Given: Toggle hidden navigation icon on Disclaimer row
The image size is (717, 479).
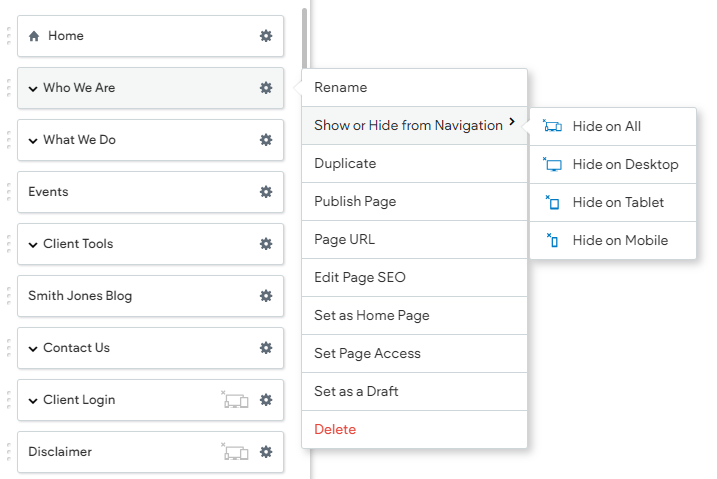Looking at the screenshot, I should click(x=235, y=452).
